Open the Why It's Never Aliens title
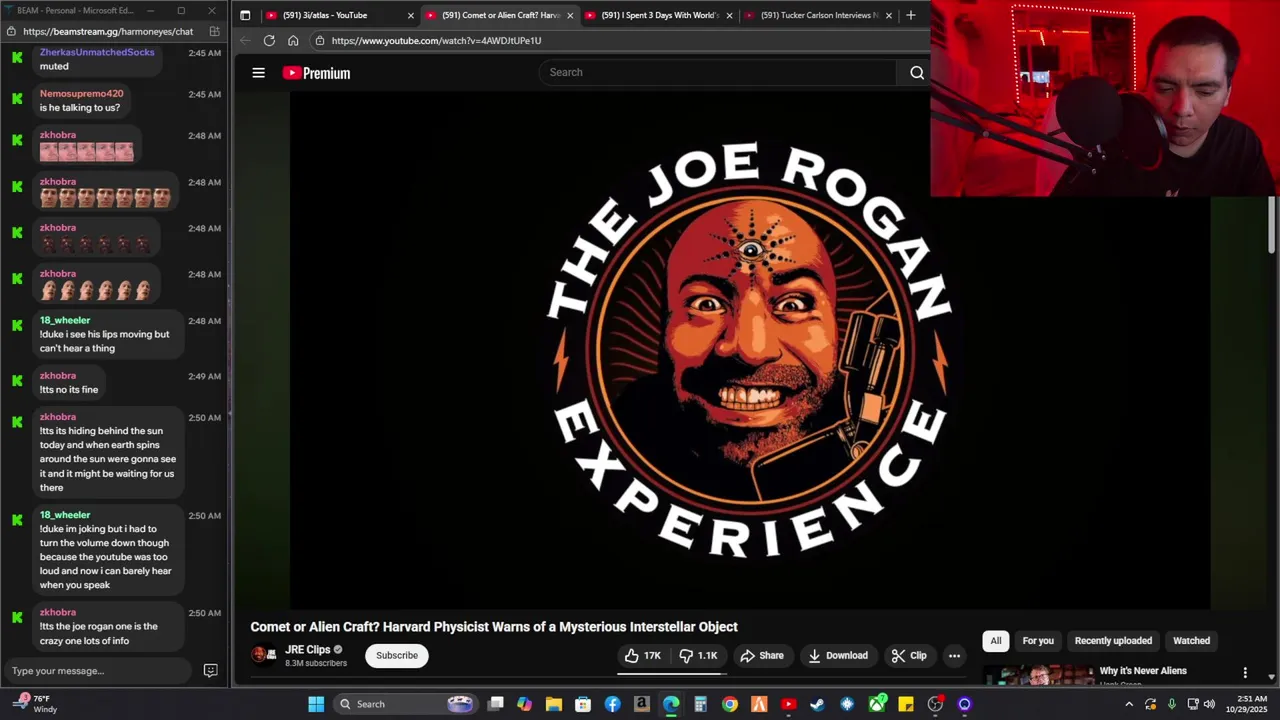1280x720 pixels. point(1143,671)
